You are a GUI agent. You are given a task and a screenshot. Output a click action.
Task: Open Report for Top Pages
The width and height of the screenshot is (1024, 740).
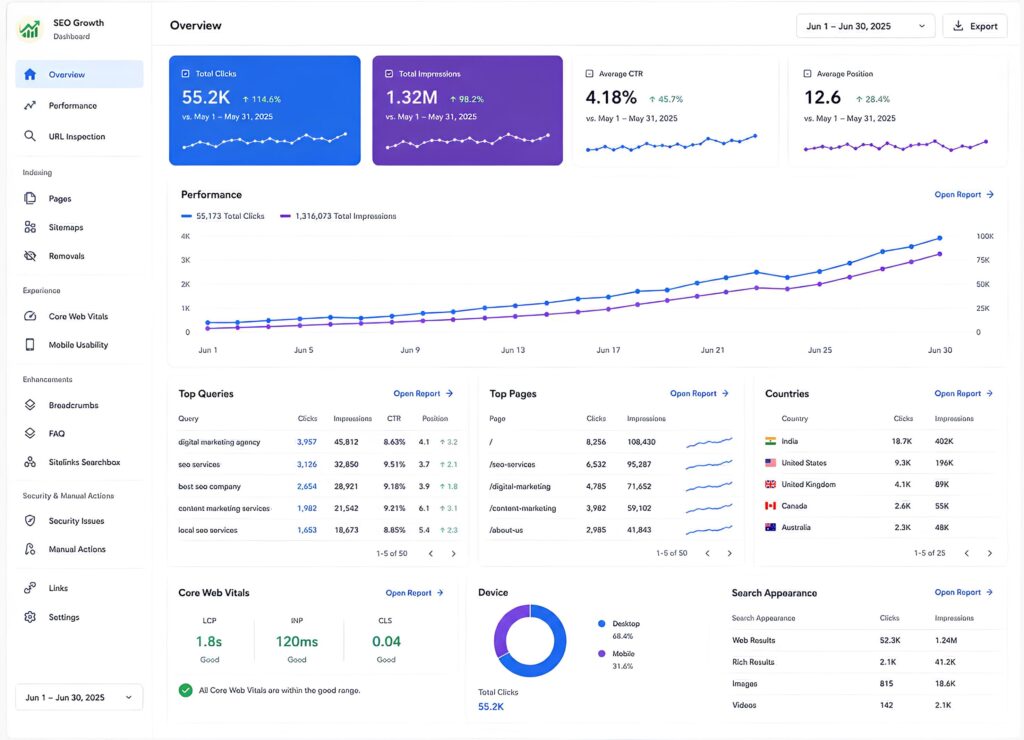pyautogui.click(x=699, y=393)
